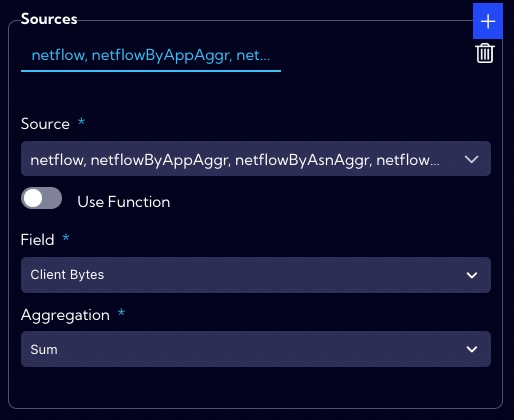Click the chevron arrow in the Source dropdown
This screenshot has width=514, height=420.
pyautogui.click(x=472, y=159)
